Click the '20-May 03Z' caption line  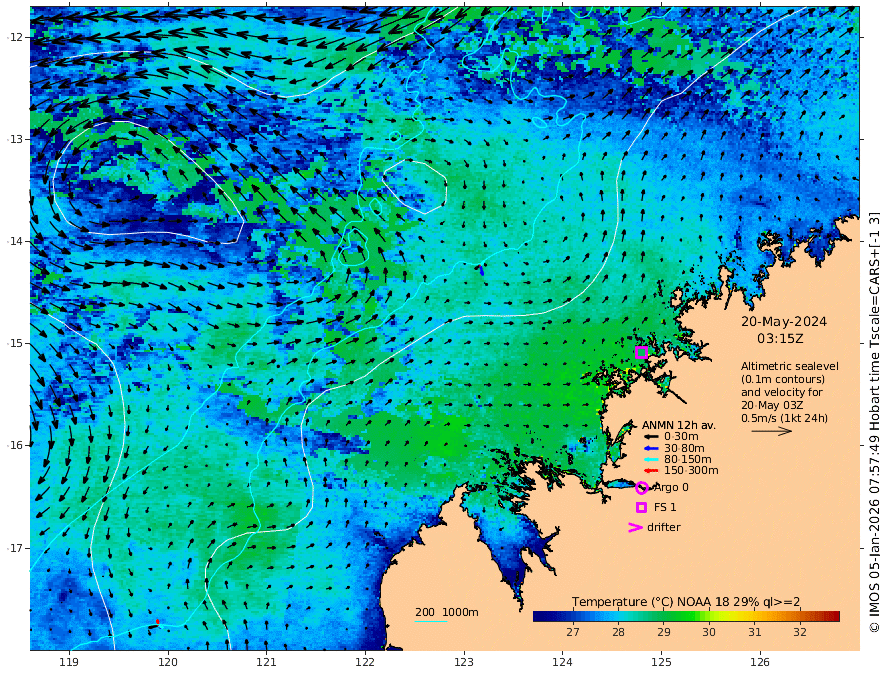[x=772, y=405]
